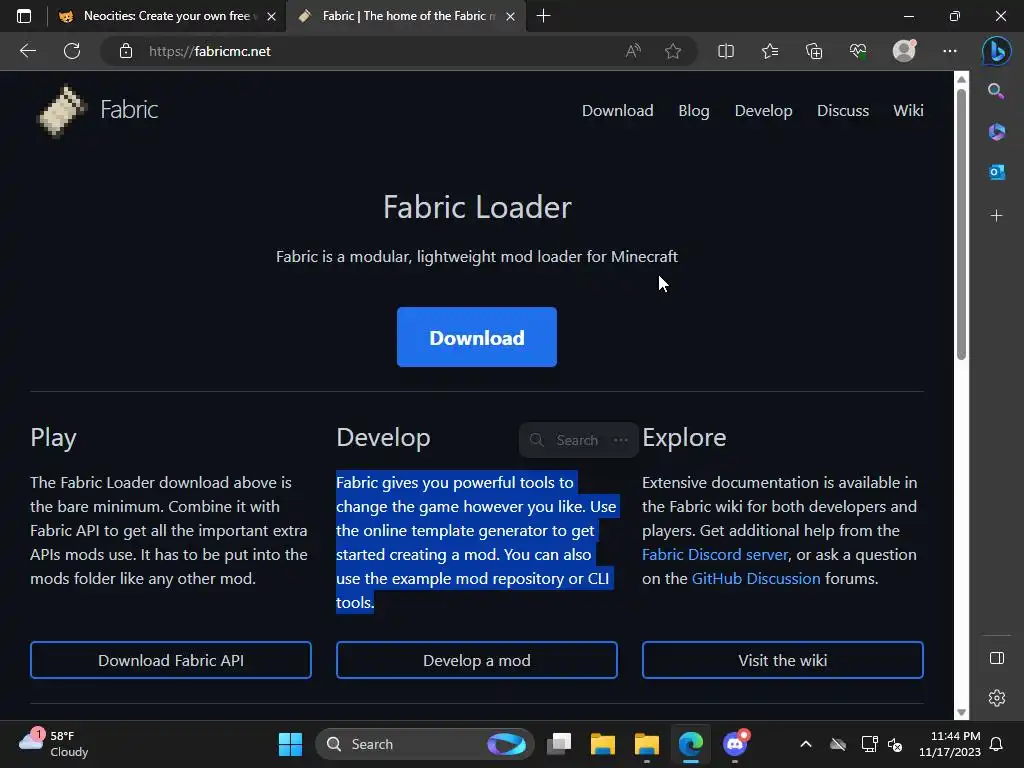This screenshot has width=1024, height=768.
Task: Open the first File Explorer taskbar icon
Action: [602, 744]
